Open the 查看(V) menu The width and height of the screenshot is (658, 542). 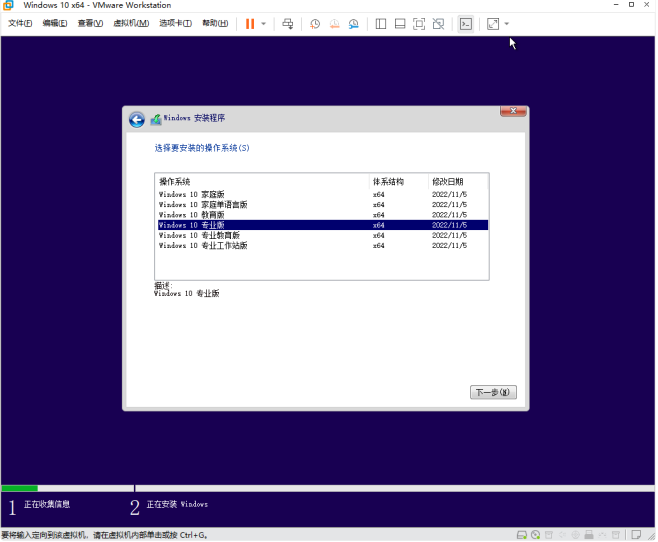[90, 23]
